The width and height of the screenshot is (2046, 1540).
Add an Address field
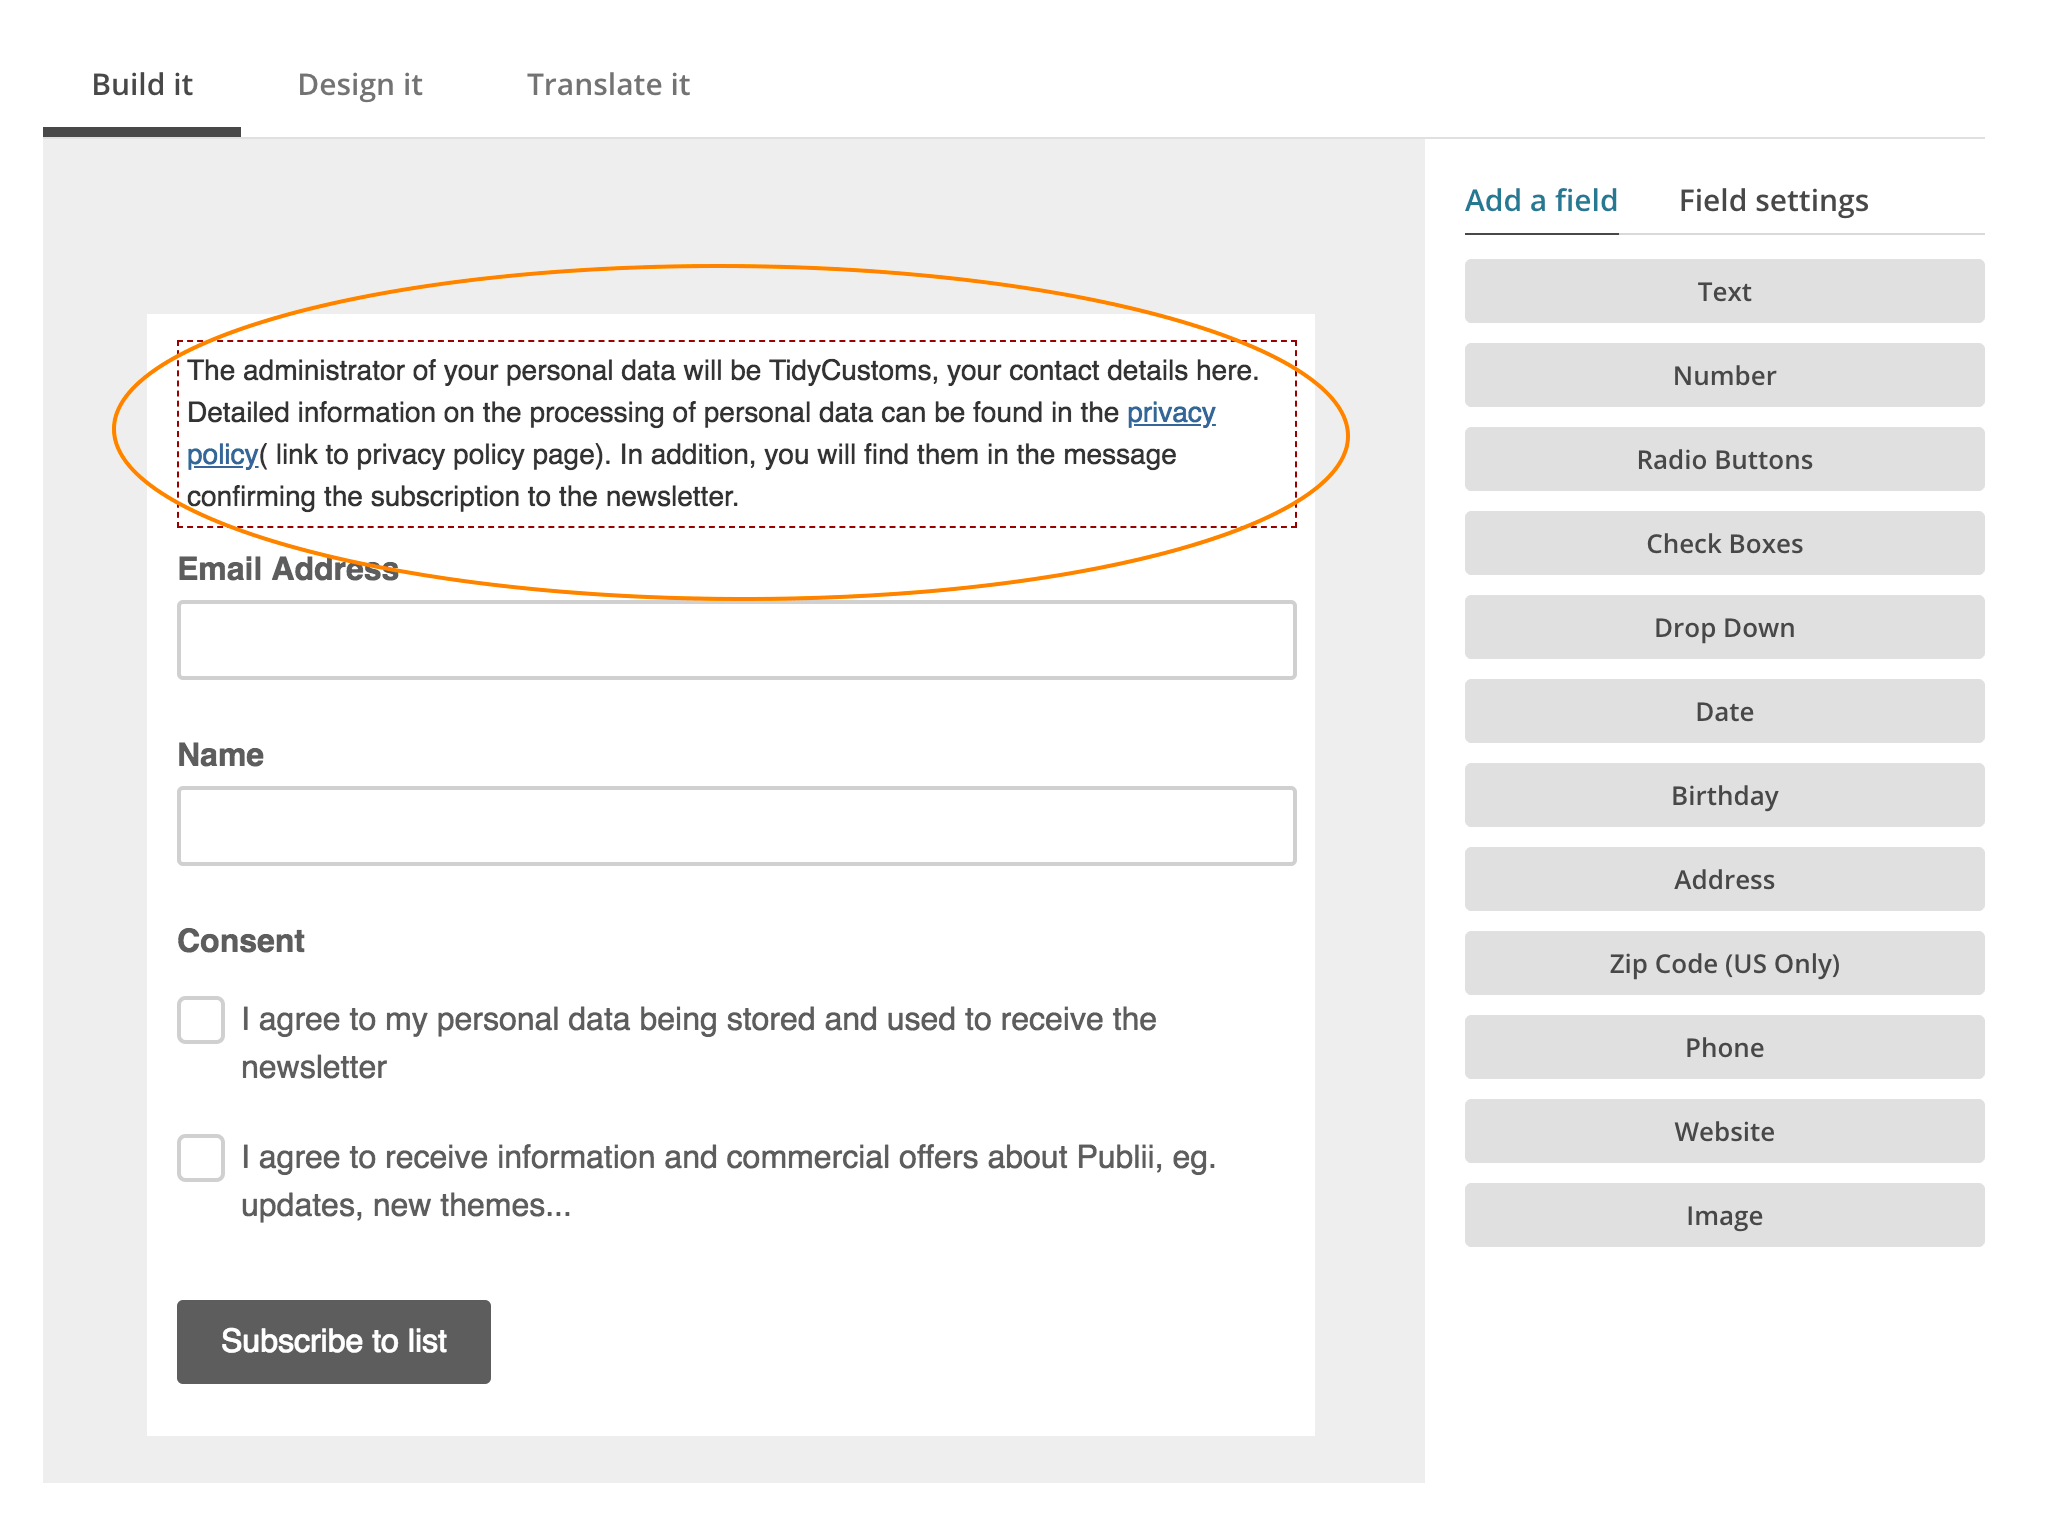click(x=1724, y=880)
